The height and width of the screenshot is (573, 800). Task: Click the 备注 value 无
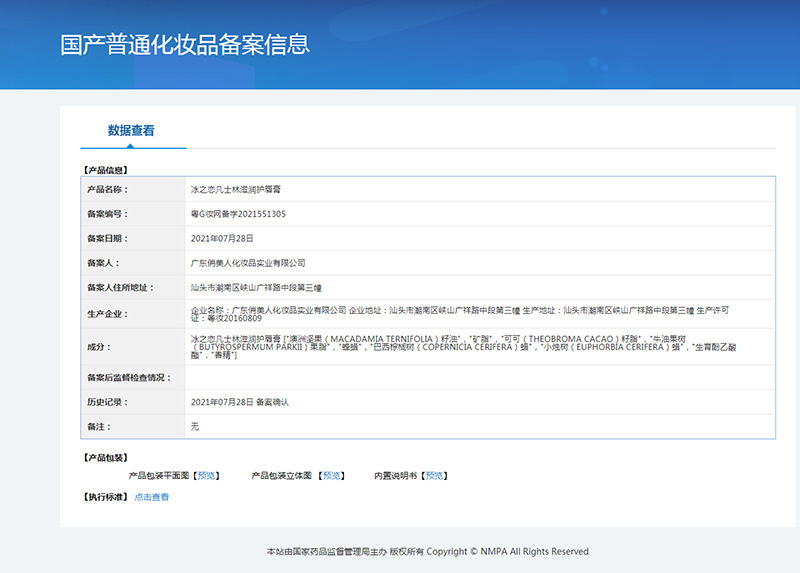(x=195, y=426)
